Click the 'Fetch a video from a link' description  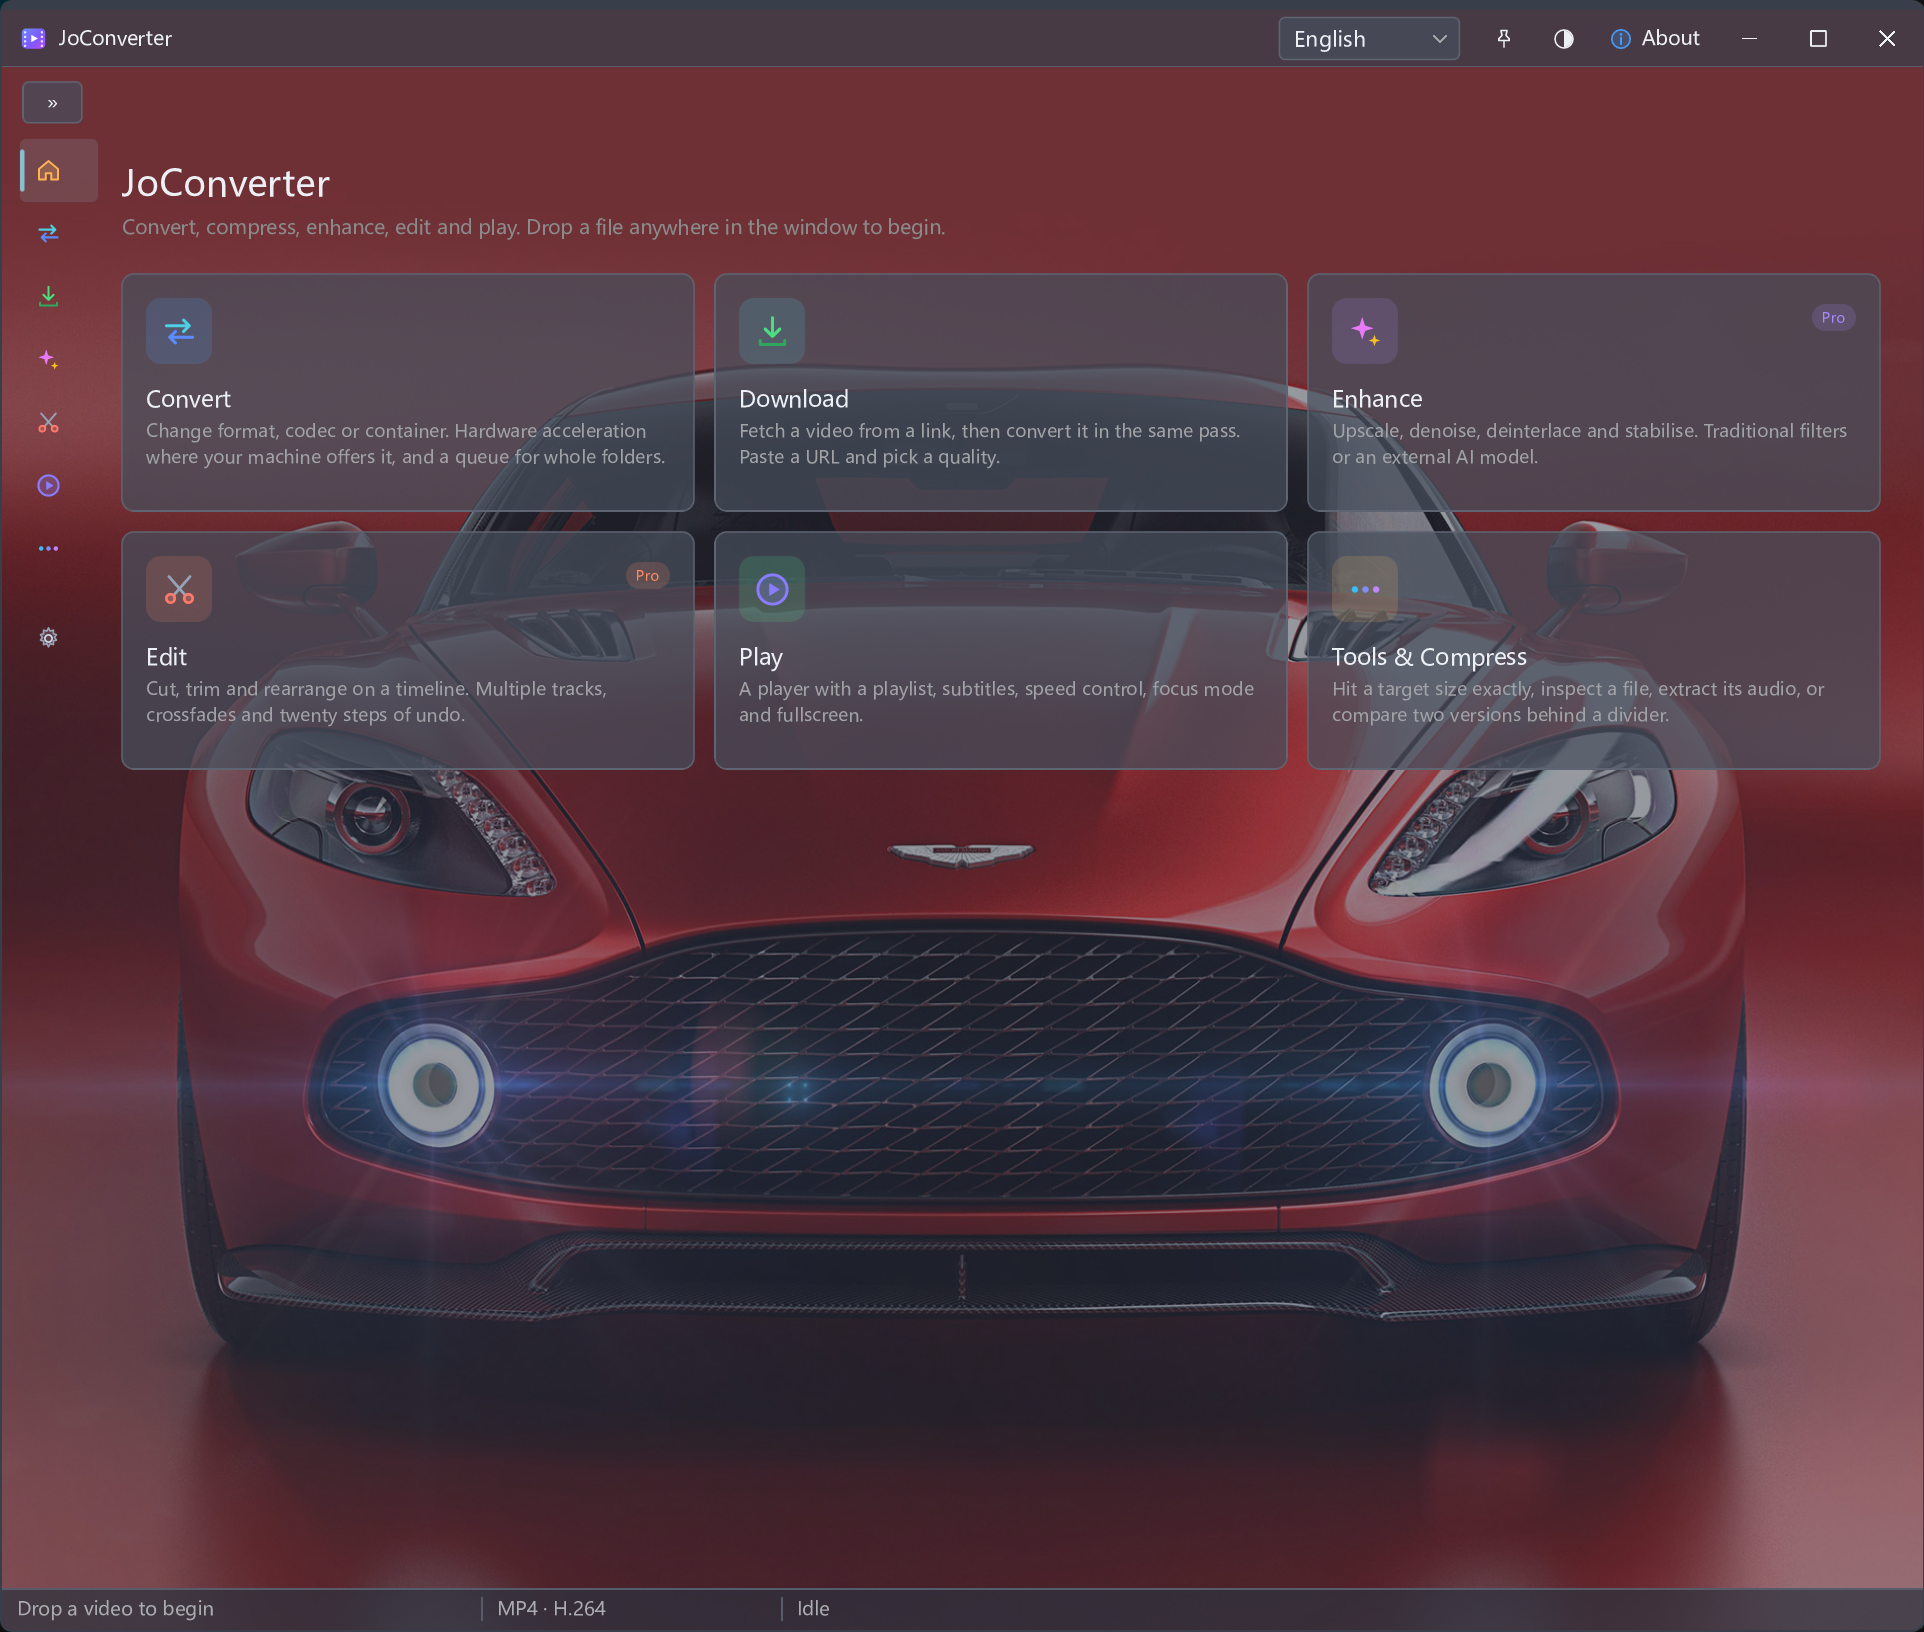990,444
